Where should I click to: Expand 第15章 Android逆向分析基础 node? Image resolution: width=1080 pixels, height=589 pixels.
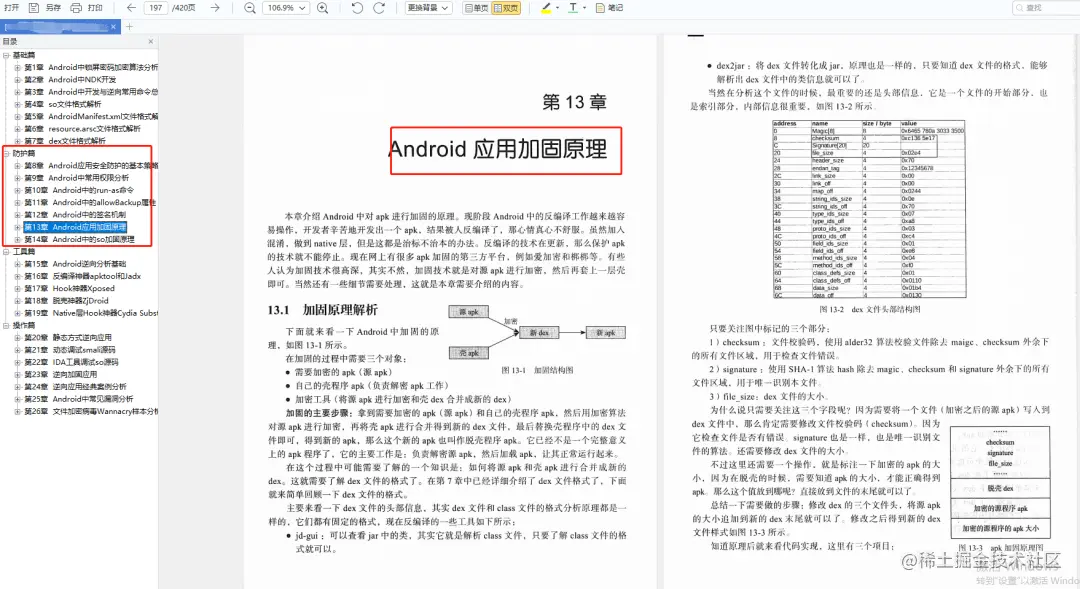click(17, 264)
